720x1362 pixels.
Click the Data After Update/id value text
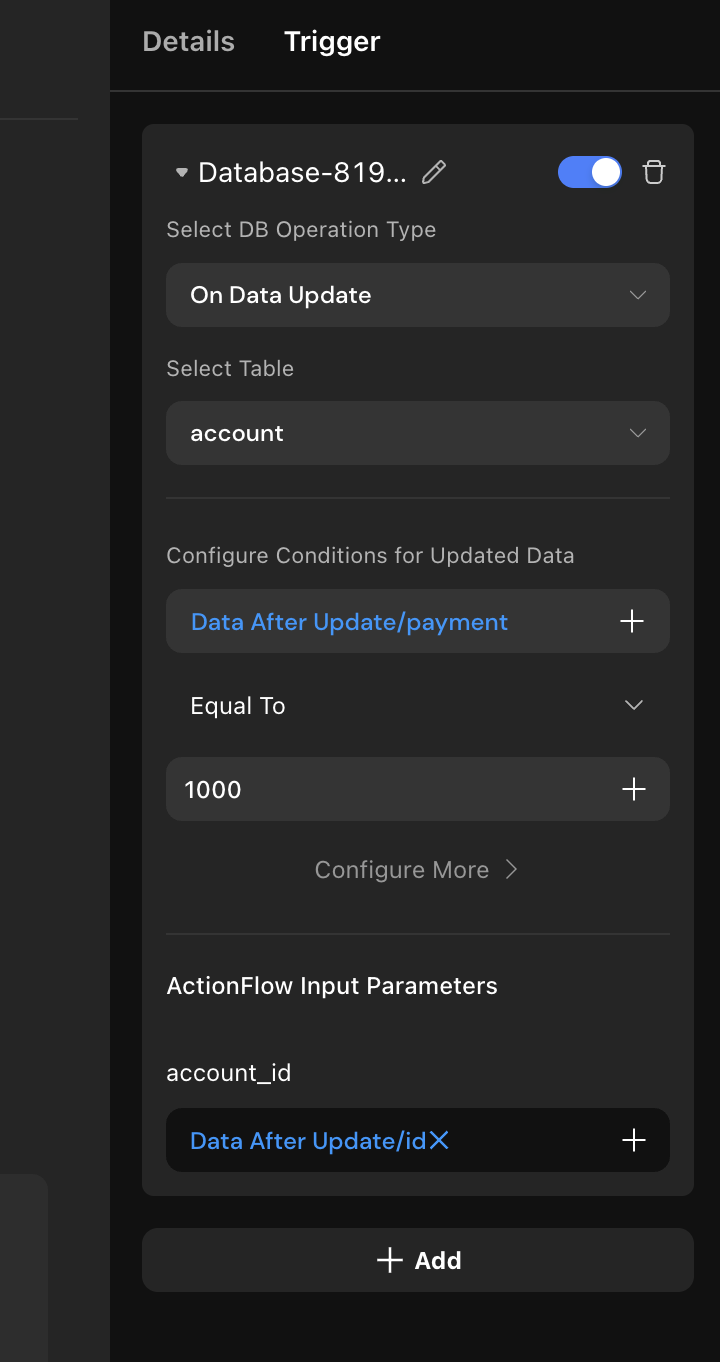coord(308,1141)
